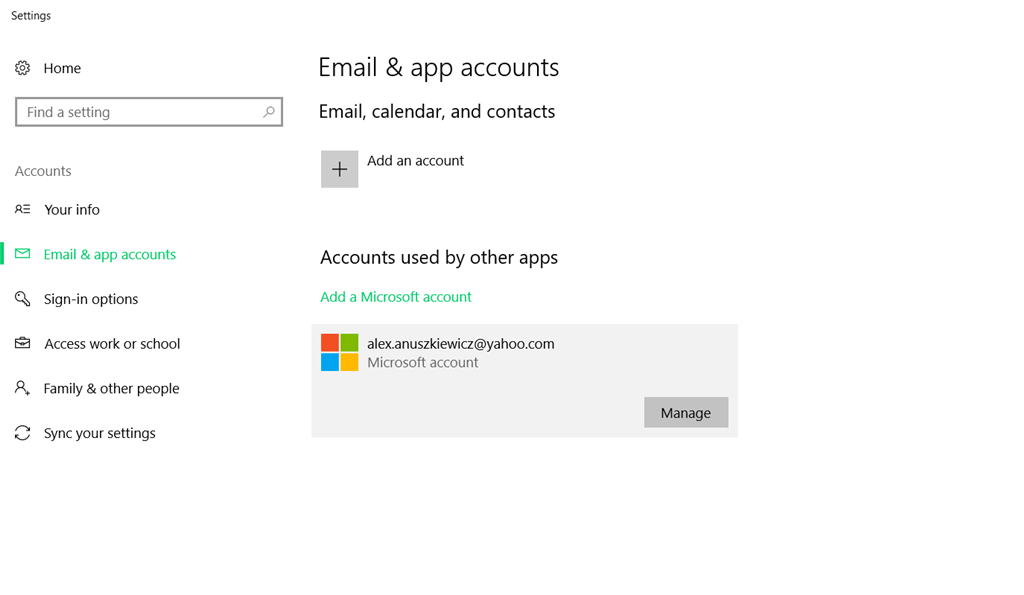This screenshot has height=595, width=1024.
Task: Open Access work or school
Action: point(112,344)
